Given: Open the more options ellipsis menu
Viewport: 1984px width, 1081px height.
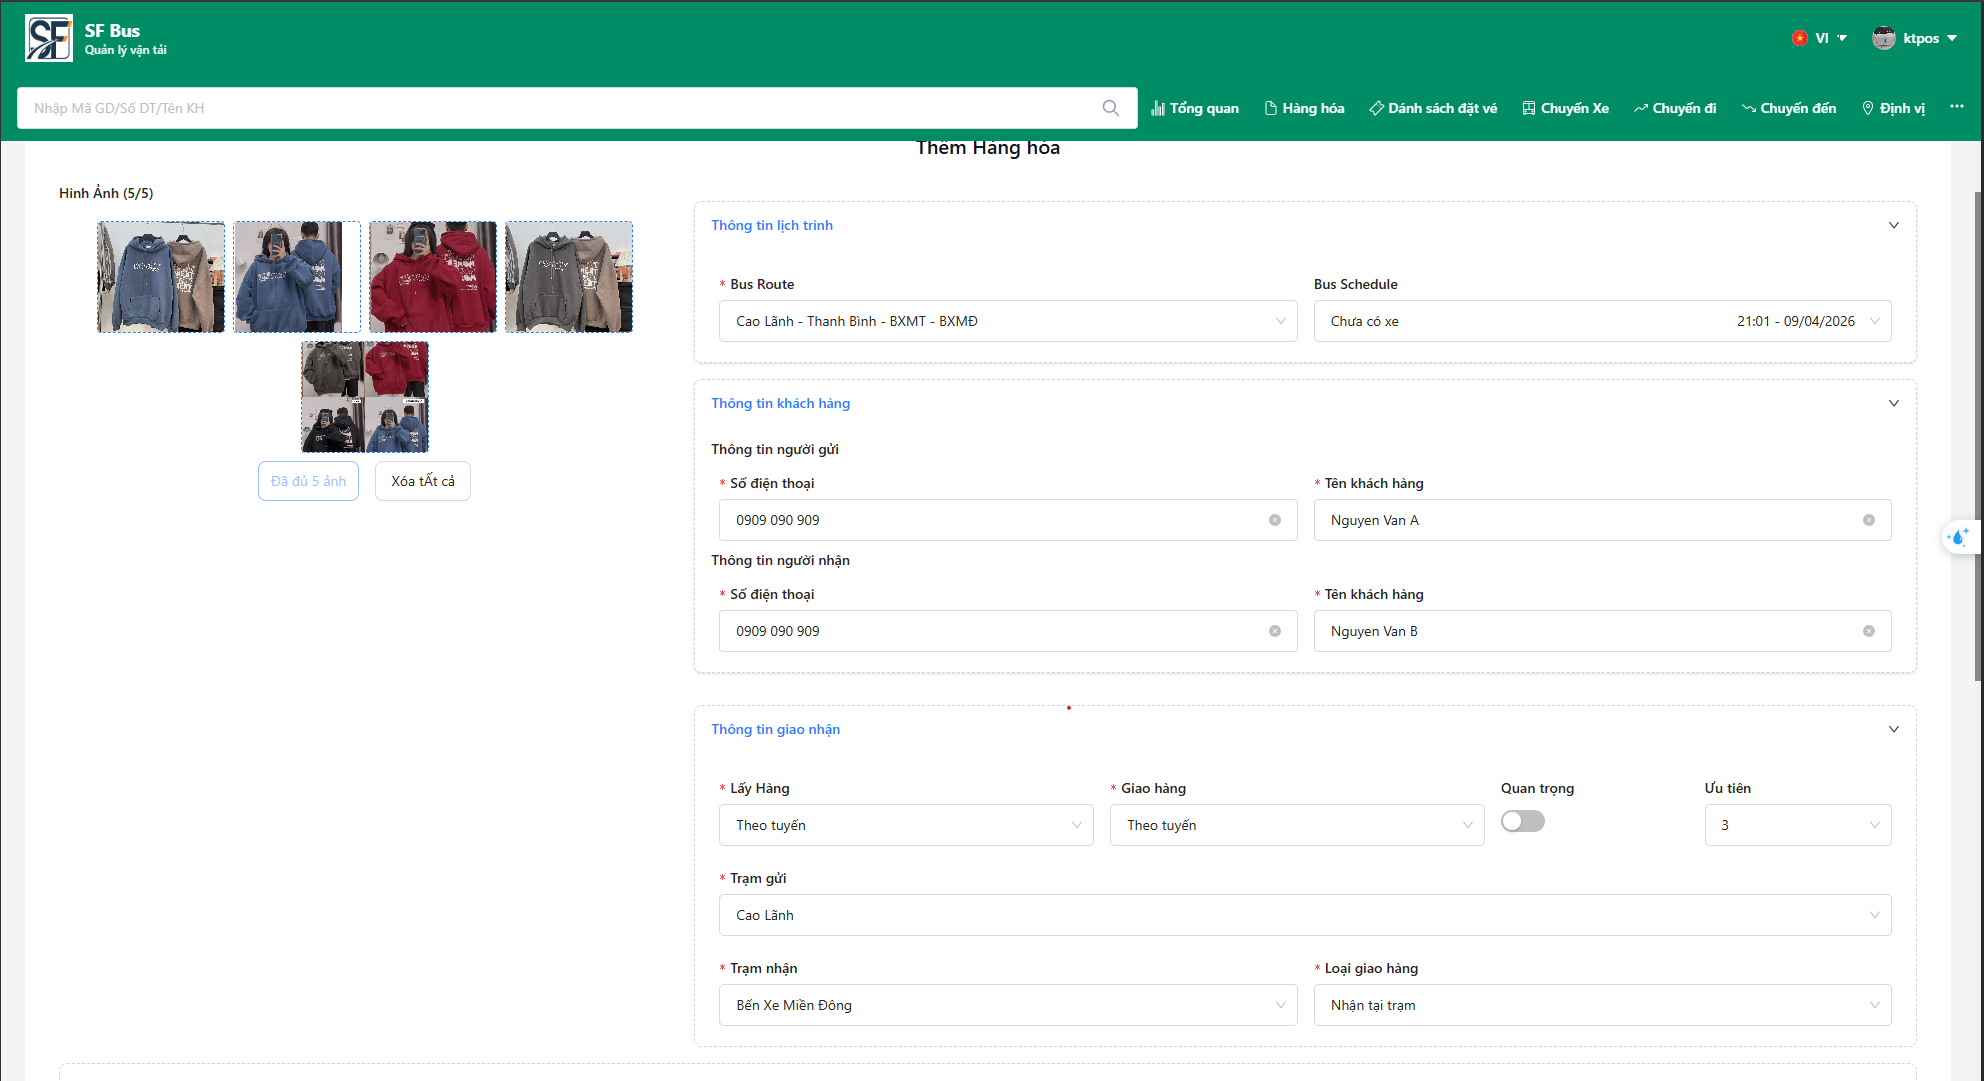Looking at the screenshot, I should click(1956, 107).
